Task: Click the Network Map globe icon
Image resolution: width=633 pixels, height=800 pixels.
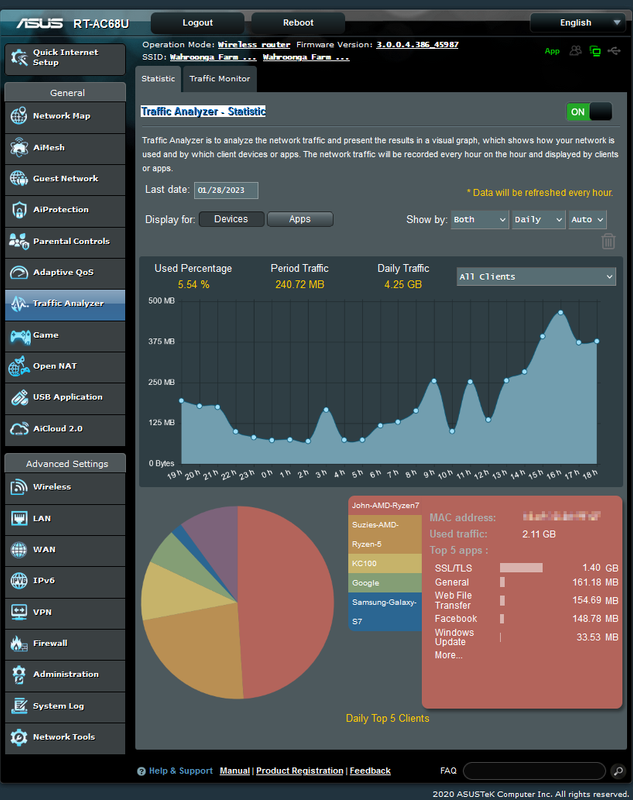Action: point(19,116)
